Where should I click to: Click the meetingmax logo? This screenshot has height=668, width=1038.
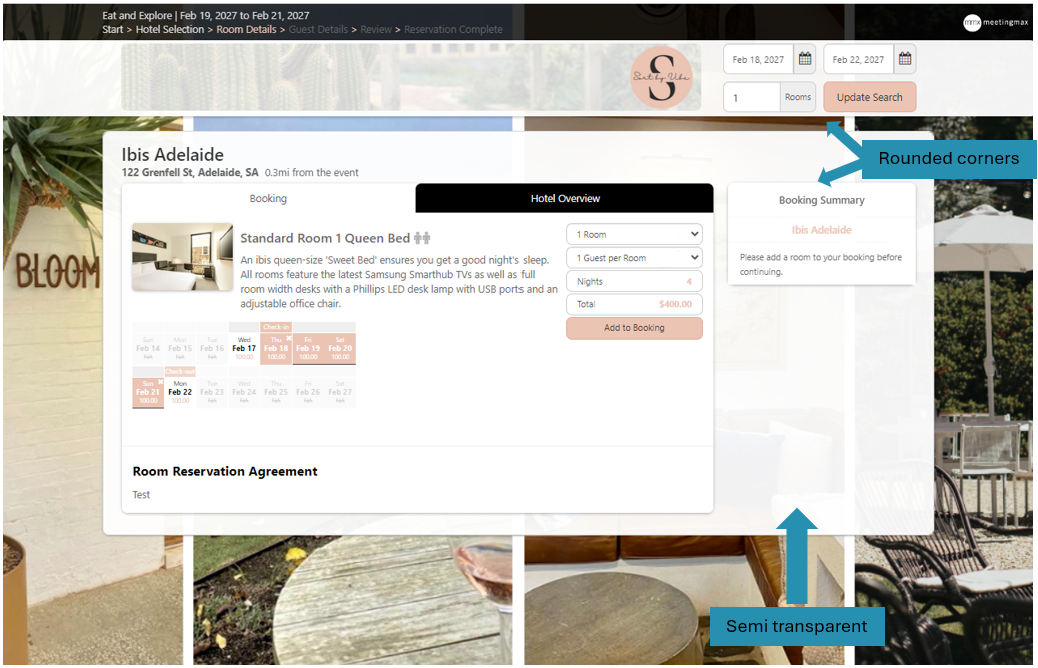996,23
